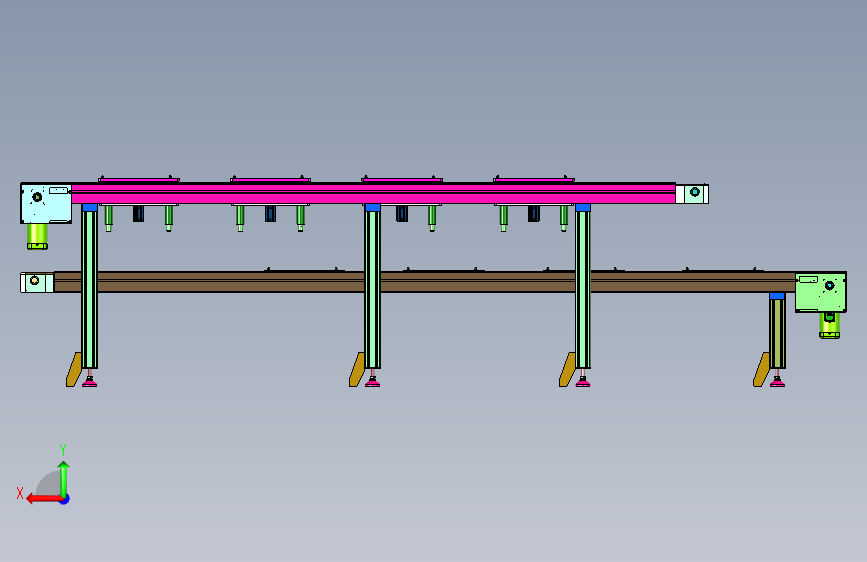Select the third tall support leg from left
Screen dimensions: 867x562
[x=583, y=289]
